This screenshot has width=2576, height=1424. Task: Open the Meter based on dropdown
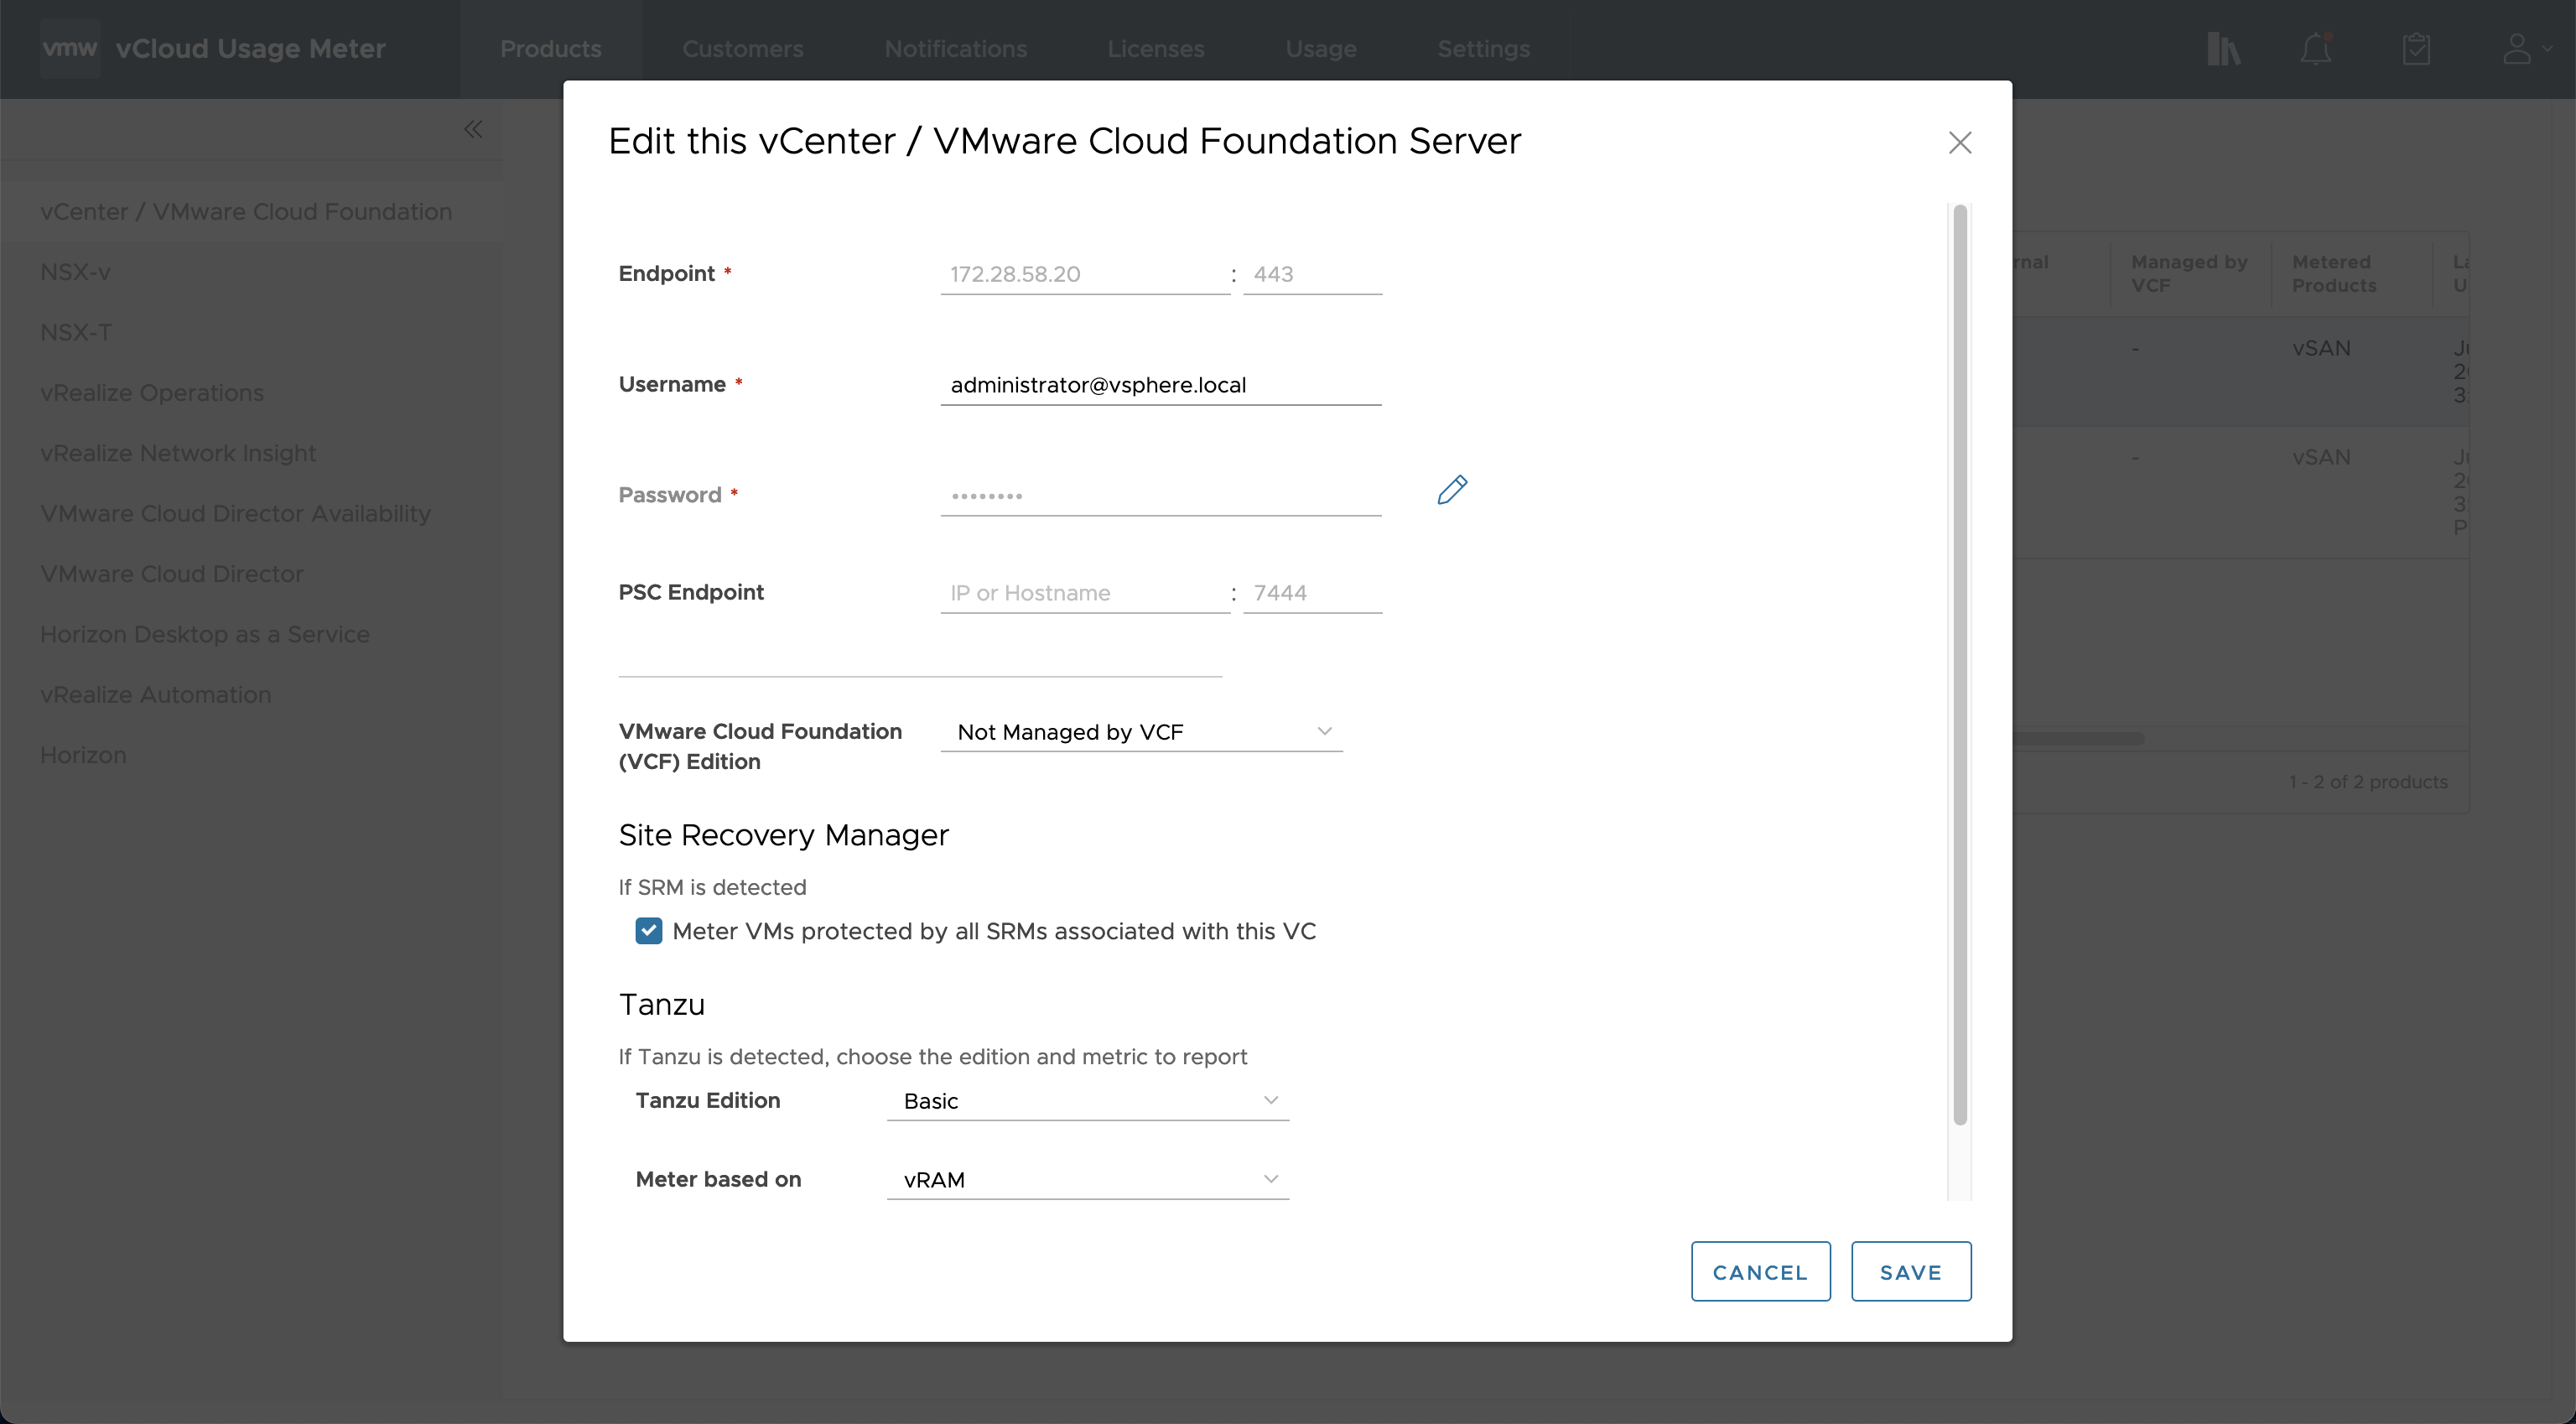point(1087,1180)
